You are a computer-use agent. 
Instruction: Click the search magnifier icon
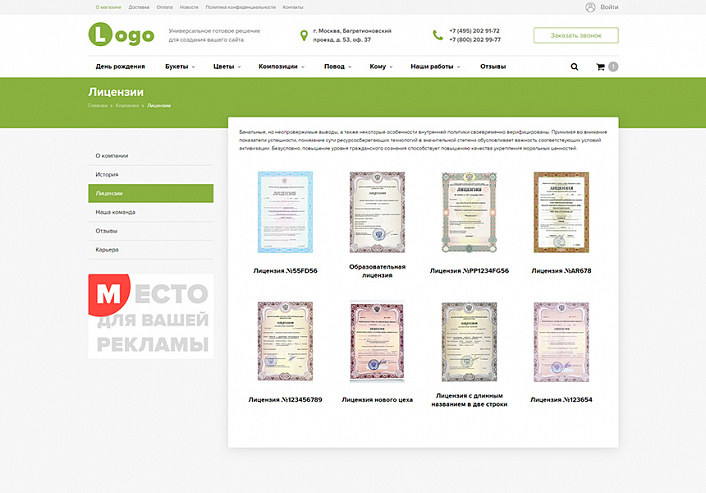click(574, 67)
